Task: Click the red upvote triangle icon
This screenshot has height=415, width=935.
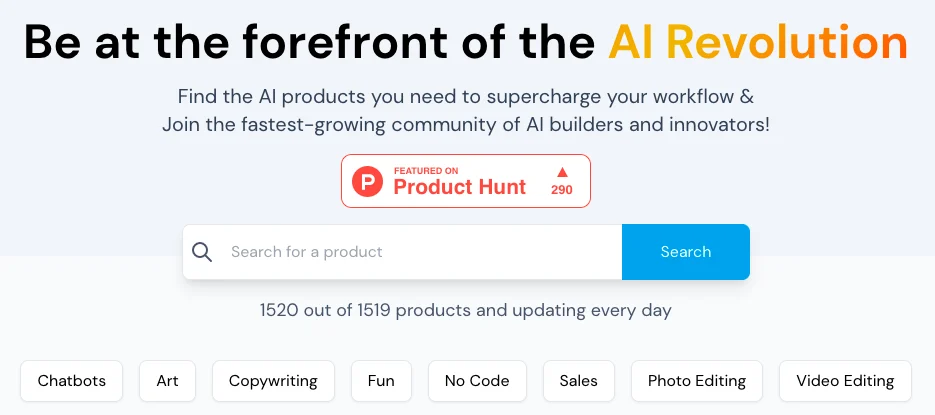Action: (562, 172)
